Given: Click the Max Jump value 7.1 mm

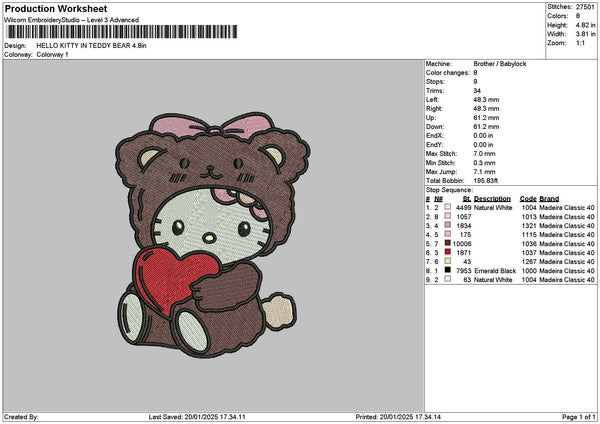Looking at the screenshot, I should click(x=484, y=172).
